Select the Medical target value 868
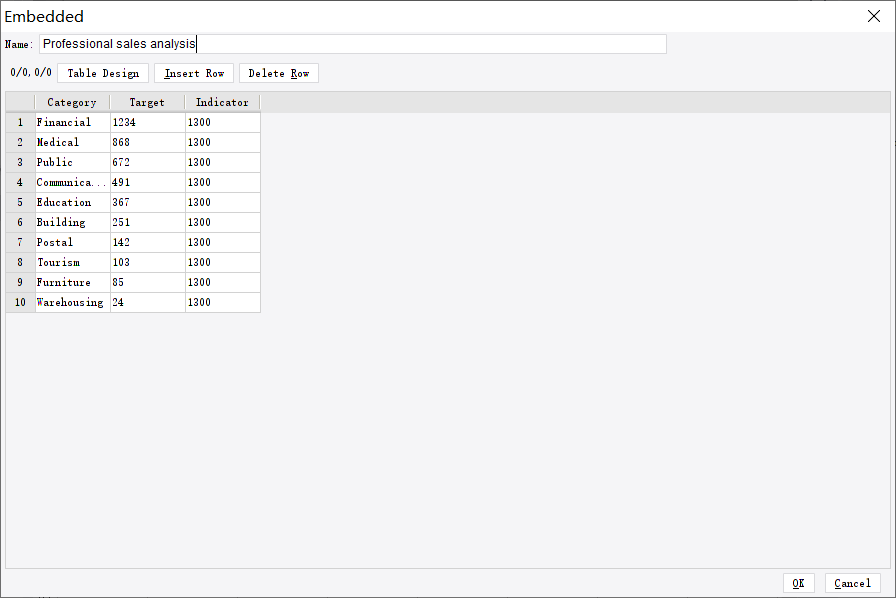The image size is (896, 598). coord(146,142)
